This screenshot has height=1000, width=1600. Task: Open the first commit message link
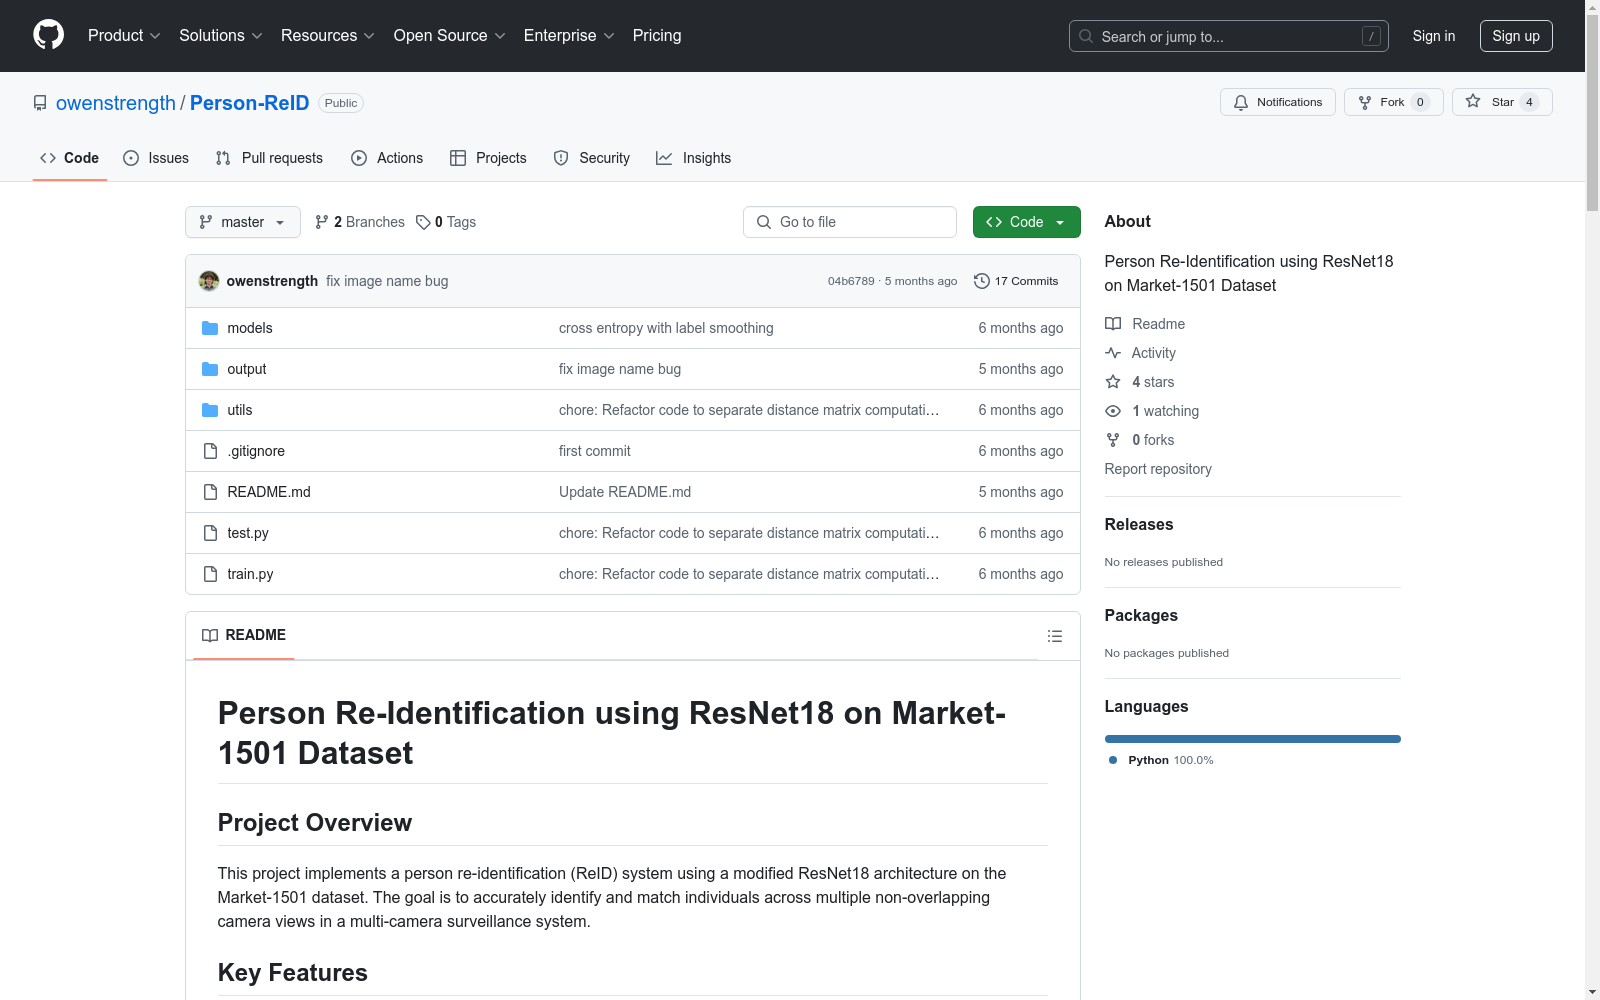595,451
